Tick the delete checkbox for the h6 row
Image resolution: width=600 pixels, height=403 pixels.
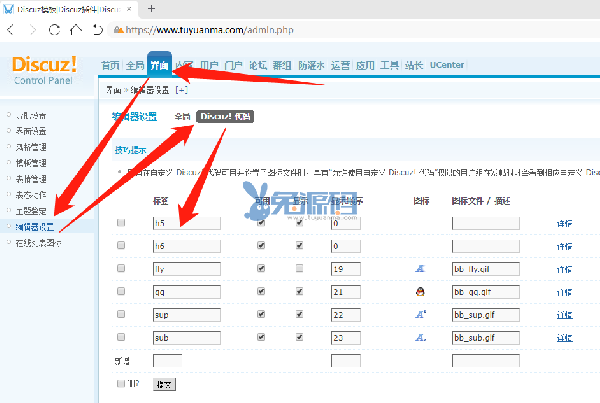point(121,245)
